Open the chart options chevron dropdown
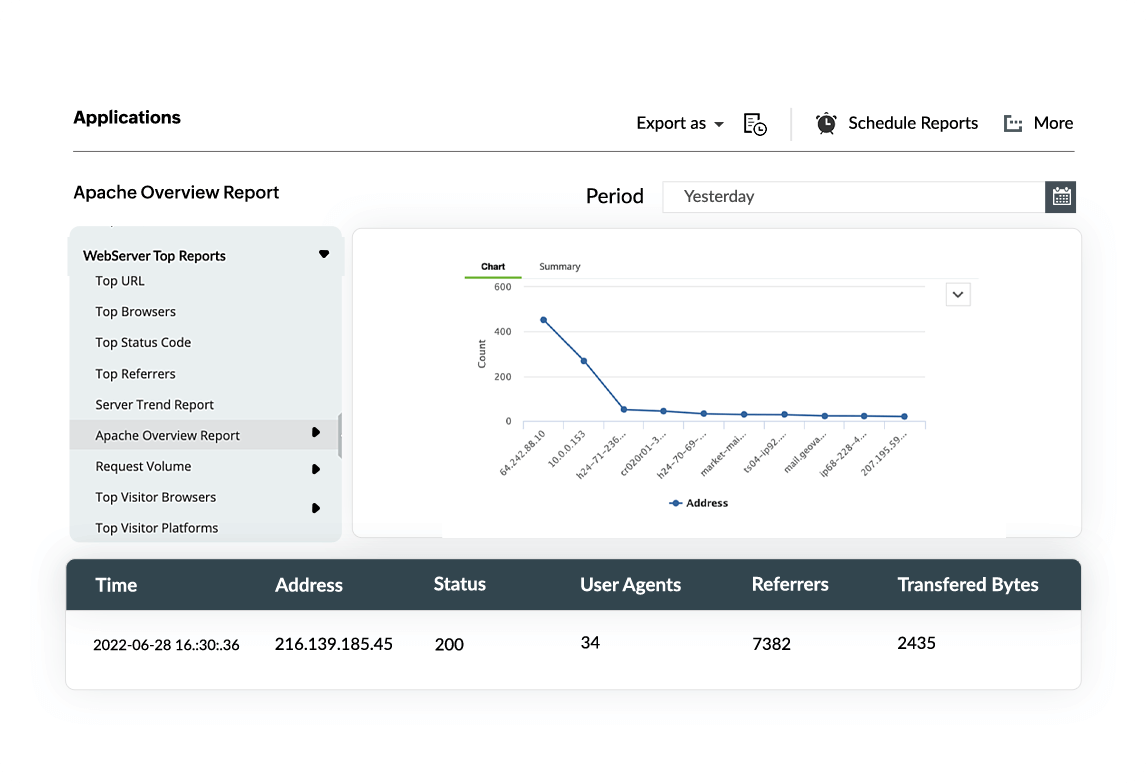Screen dimensions: 1146x783 [958, 294]
